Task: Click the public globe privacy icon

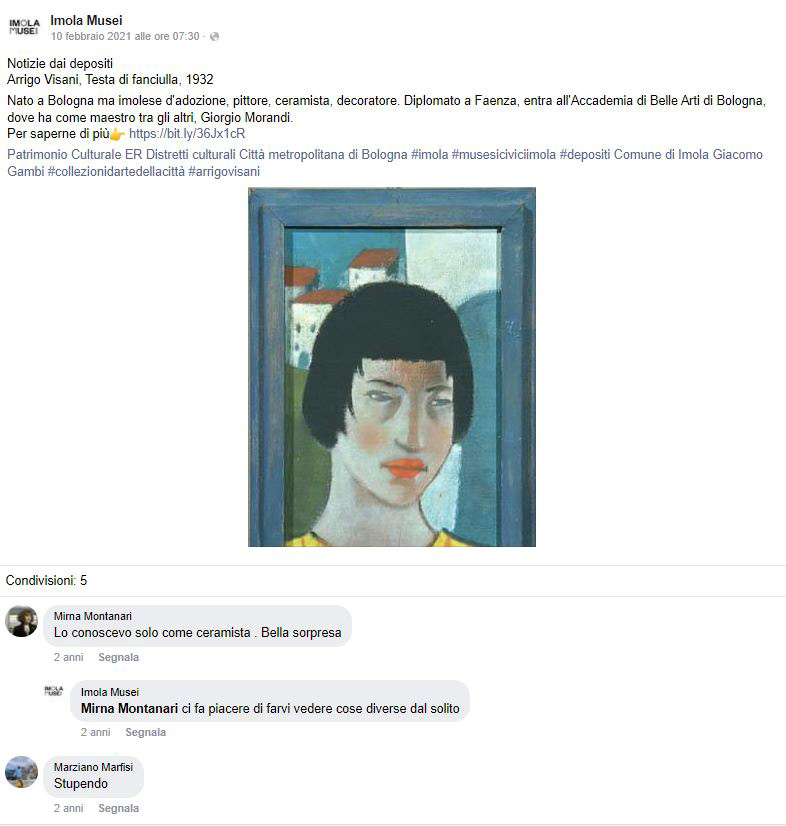Action: coord(214,36)
